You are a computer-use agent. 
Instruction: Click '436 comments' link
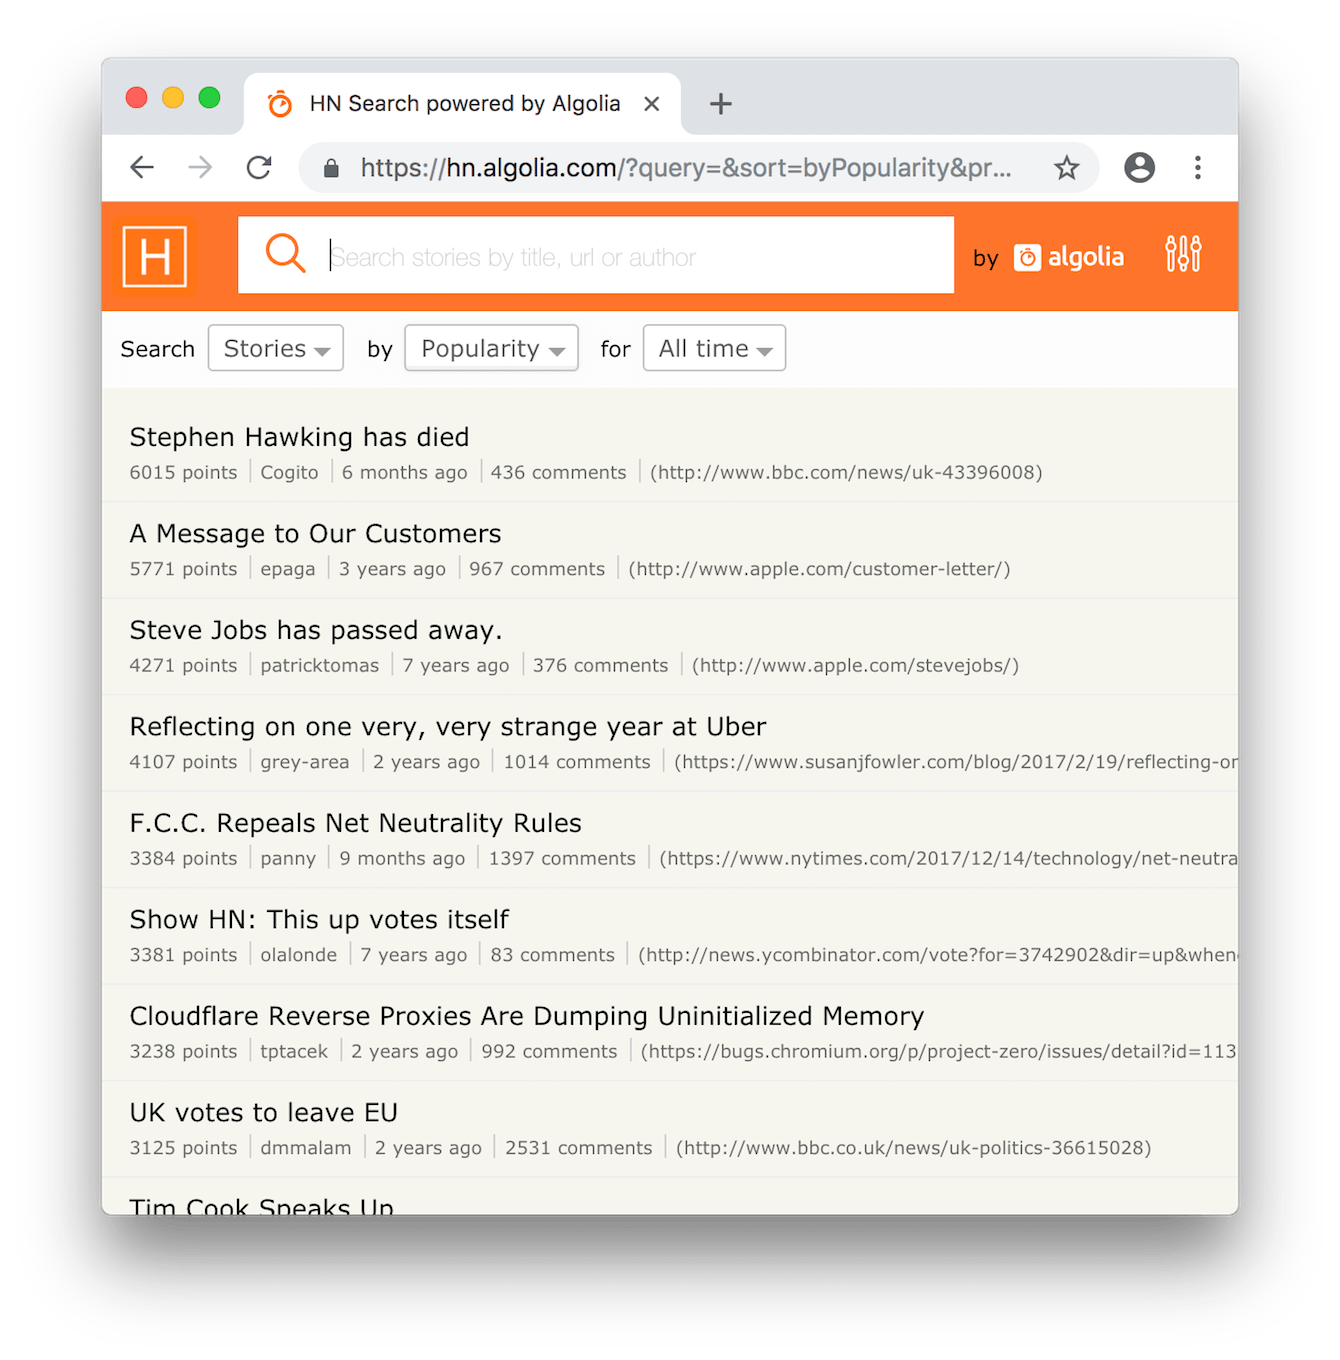tap(558, 472)
